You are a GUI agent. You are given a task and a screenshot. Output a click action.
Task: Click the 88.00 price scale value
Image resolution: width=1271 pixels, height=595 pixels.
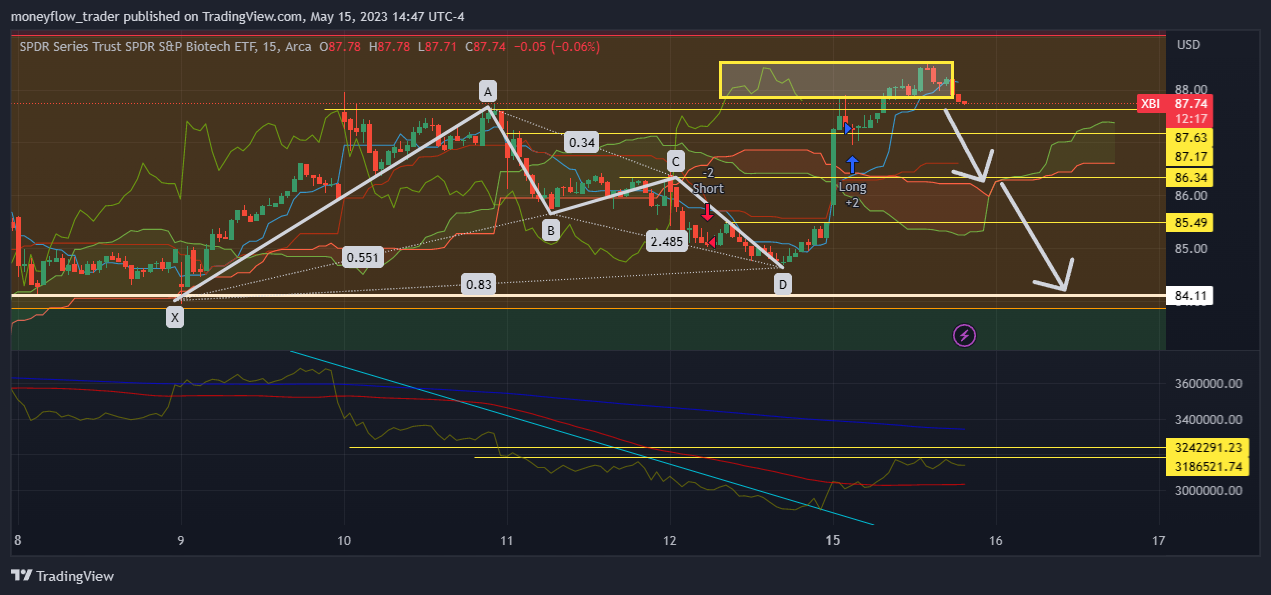pyautogui.click(x=1192, y=90)
